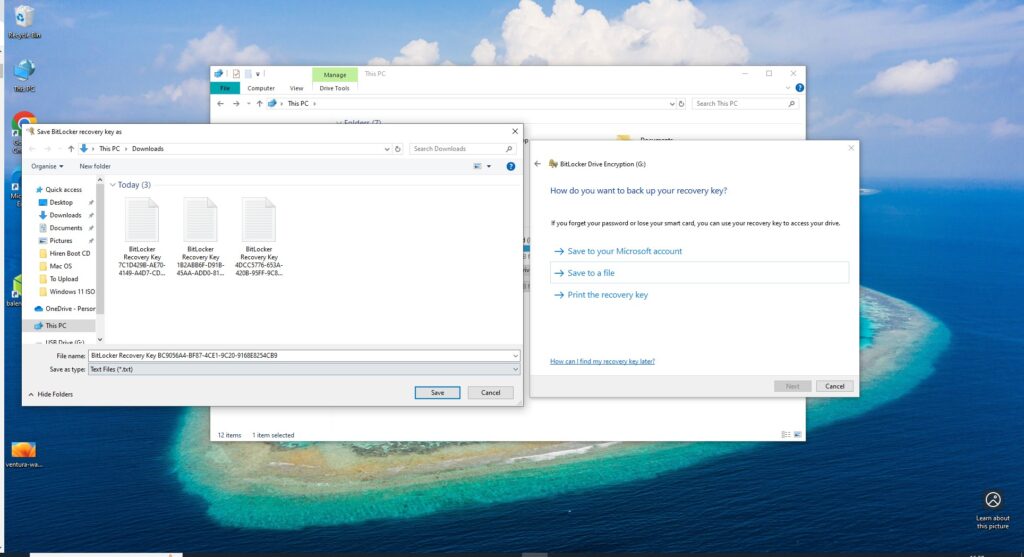The height and width of the screenshot is (557, 1024).
Task: Collapse the Today (3) group
Action: click(x=112, y=185)
